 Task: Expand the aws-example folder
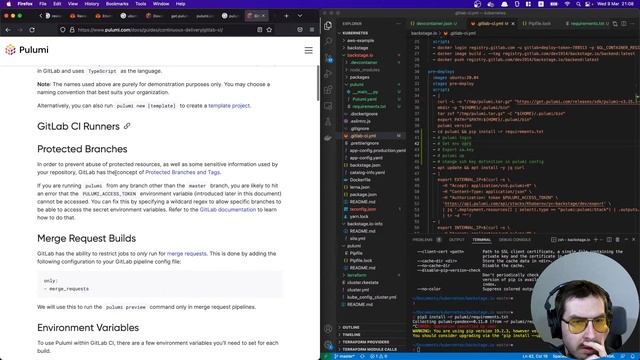pyautogui.click(x=359, y=40)
